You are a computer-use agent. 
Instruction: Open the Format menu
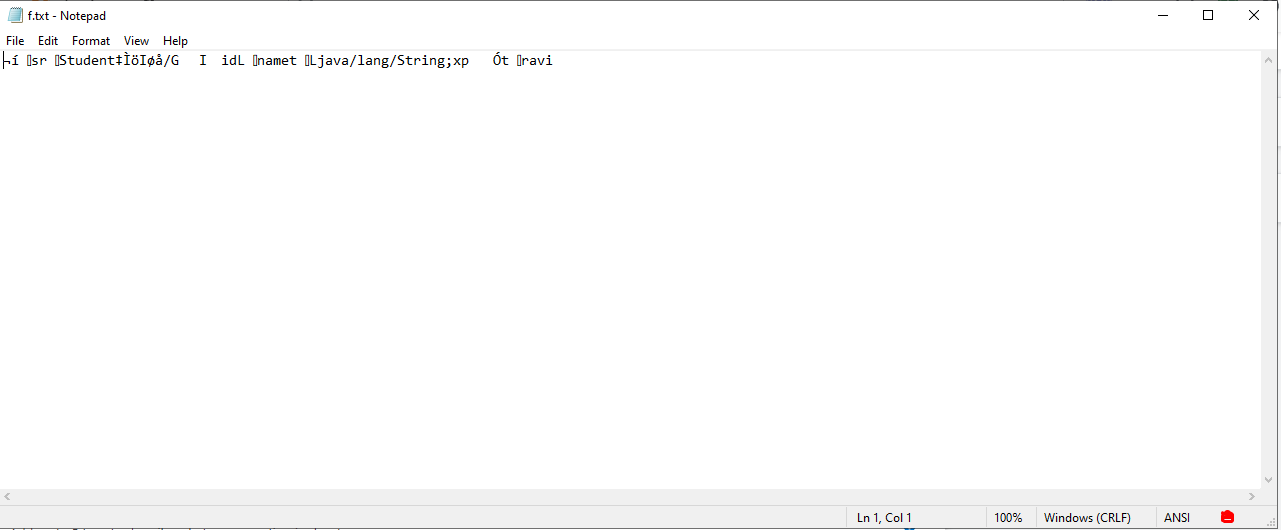pyautogui.click(x=91, y=41)
